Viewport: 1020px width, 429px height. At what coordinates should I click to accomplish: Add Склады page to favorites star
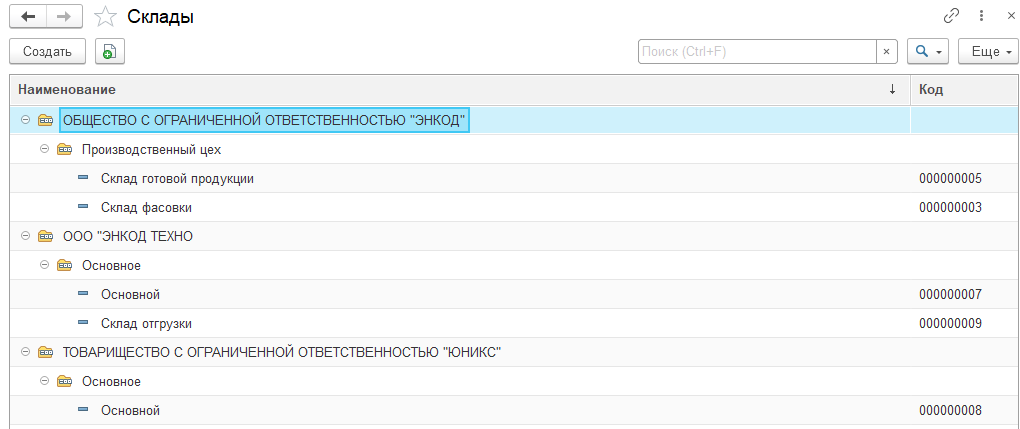[x=105, y=17]
